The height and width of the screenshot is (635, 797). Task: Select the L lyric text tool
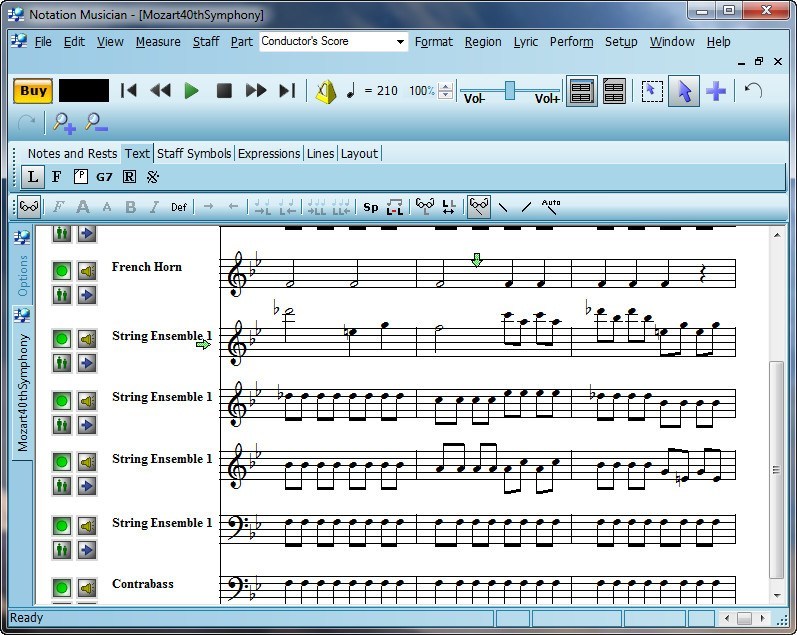click(x=33, y=177)
